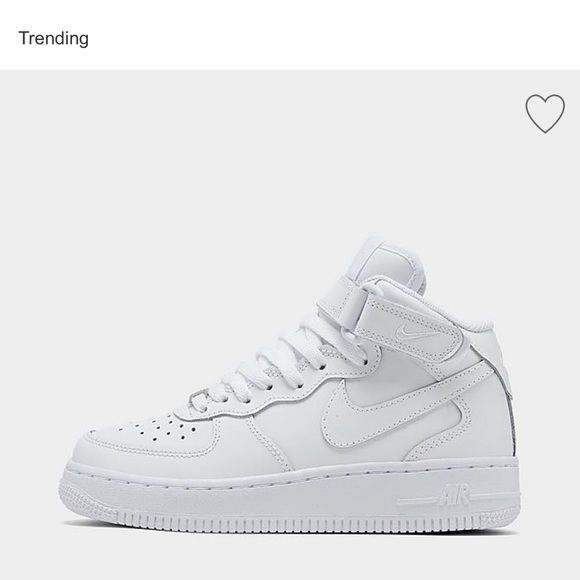Open the white high-top sneaker product image
This screenshot has height=580, width=580.
pos(290,387)
